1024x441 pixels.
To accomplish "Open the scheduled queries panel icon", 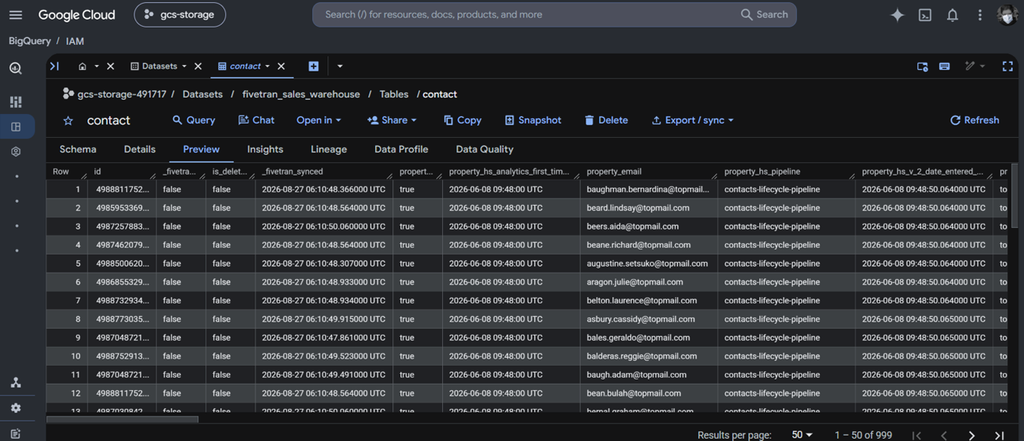I will (x=922, y=66).
